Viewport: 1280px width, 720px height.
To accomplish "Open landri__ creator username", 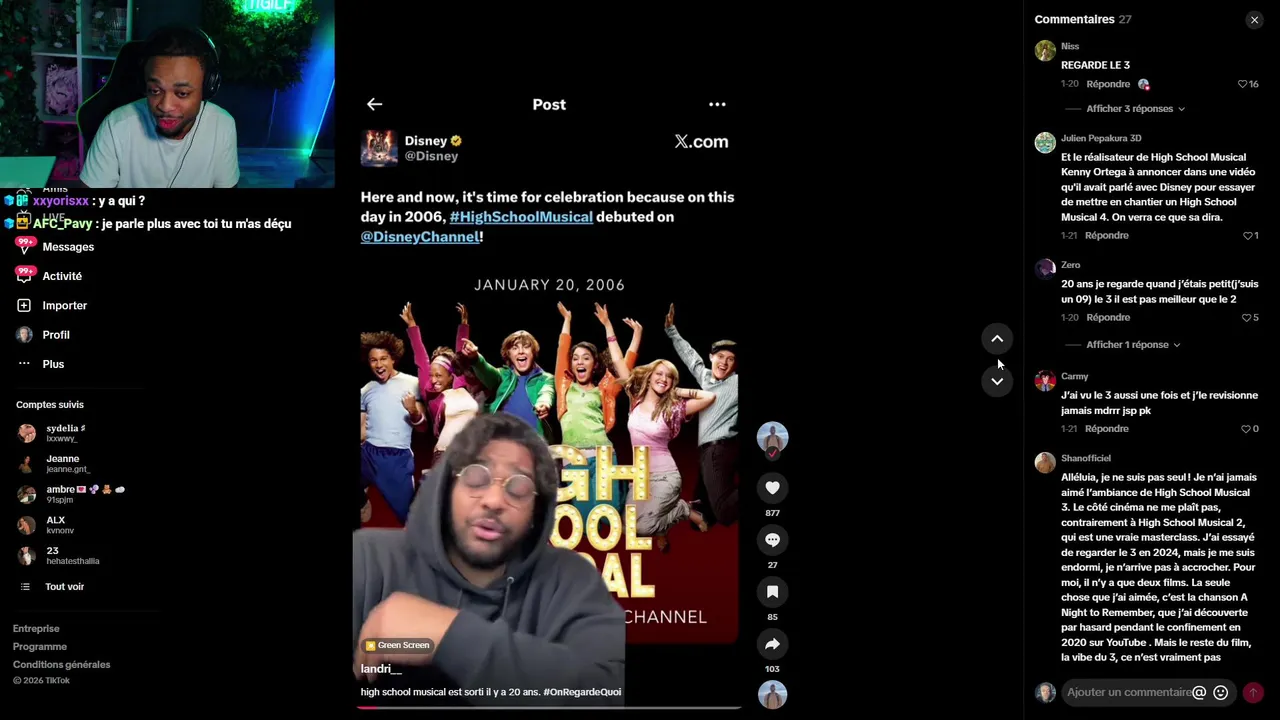I will [x=381, y=669].
